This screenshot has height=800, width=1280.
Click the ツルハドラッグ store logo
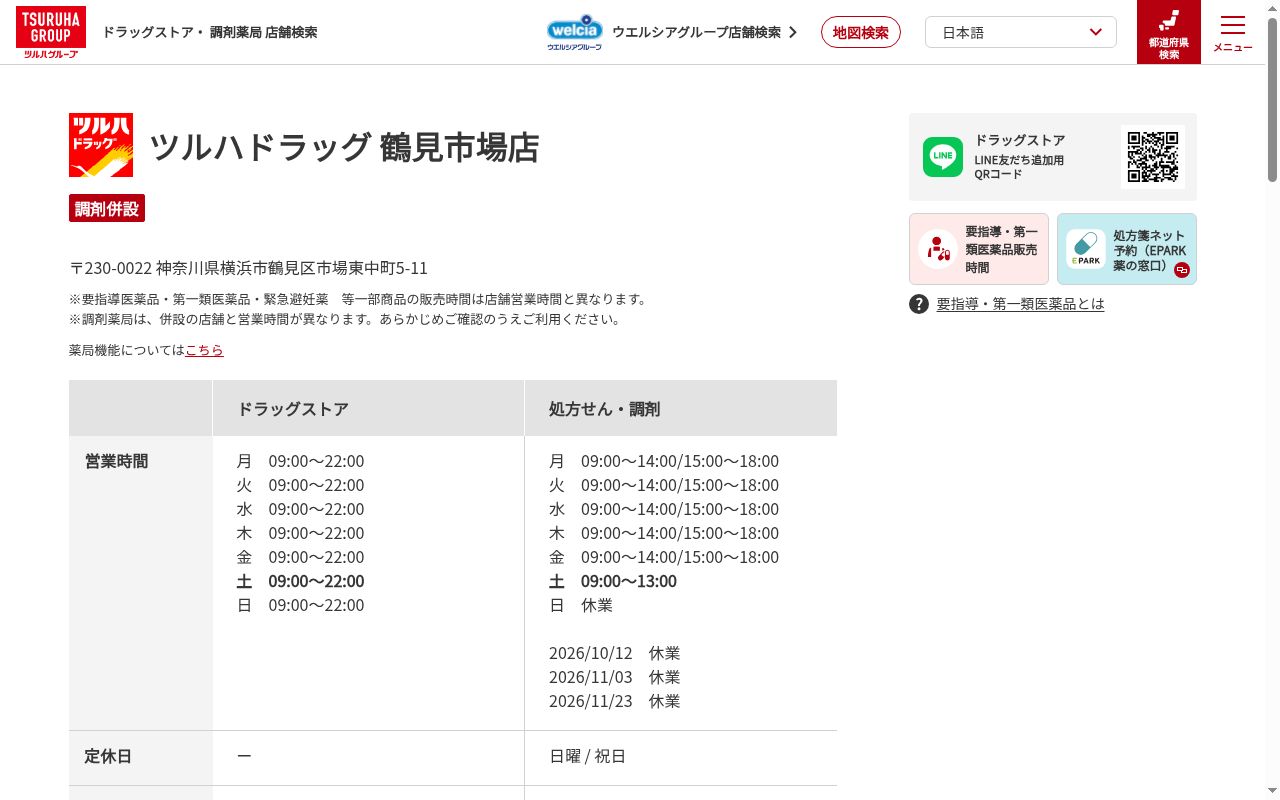(101, 145)
